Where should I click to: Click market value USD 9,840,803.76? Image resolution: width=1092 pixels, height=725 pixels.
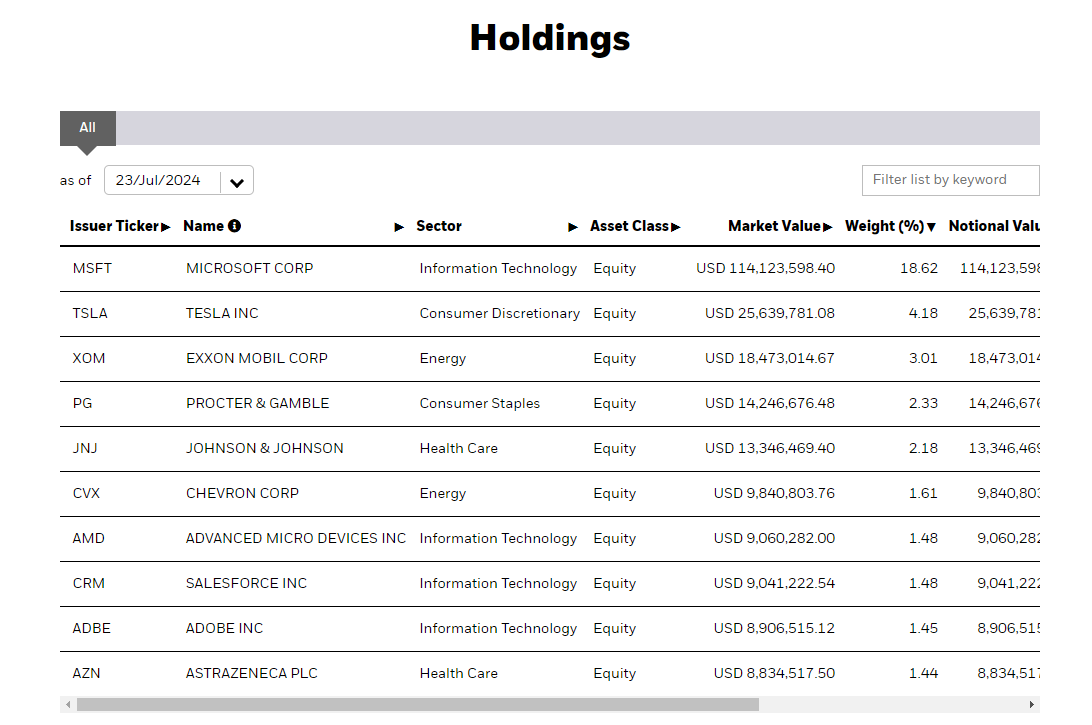(774, 494)
